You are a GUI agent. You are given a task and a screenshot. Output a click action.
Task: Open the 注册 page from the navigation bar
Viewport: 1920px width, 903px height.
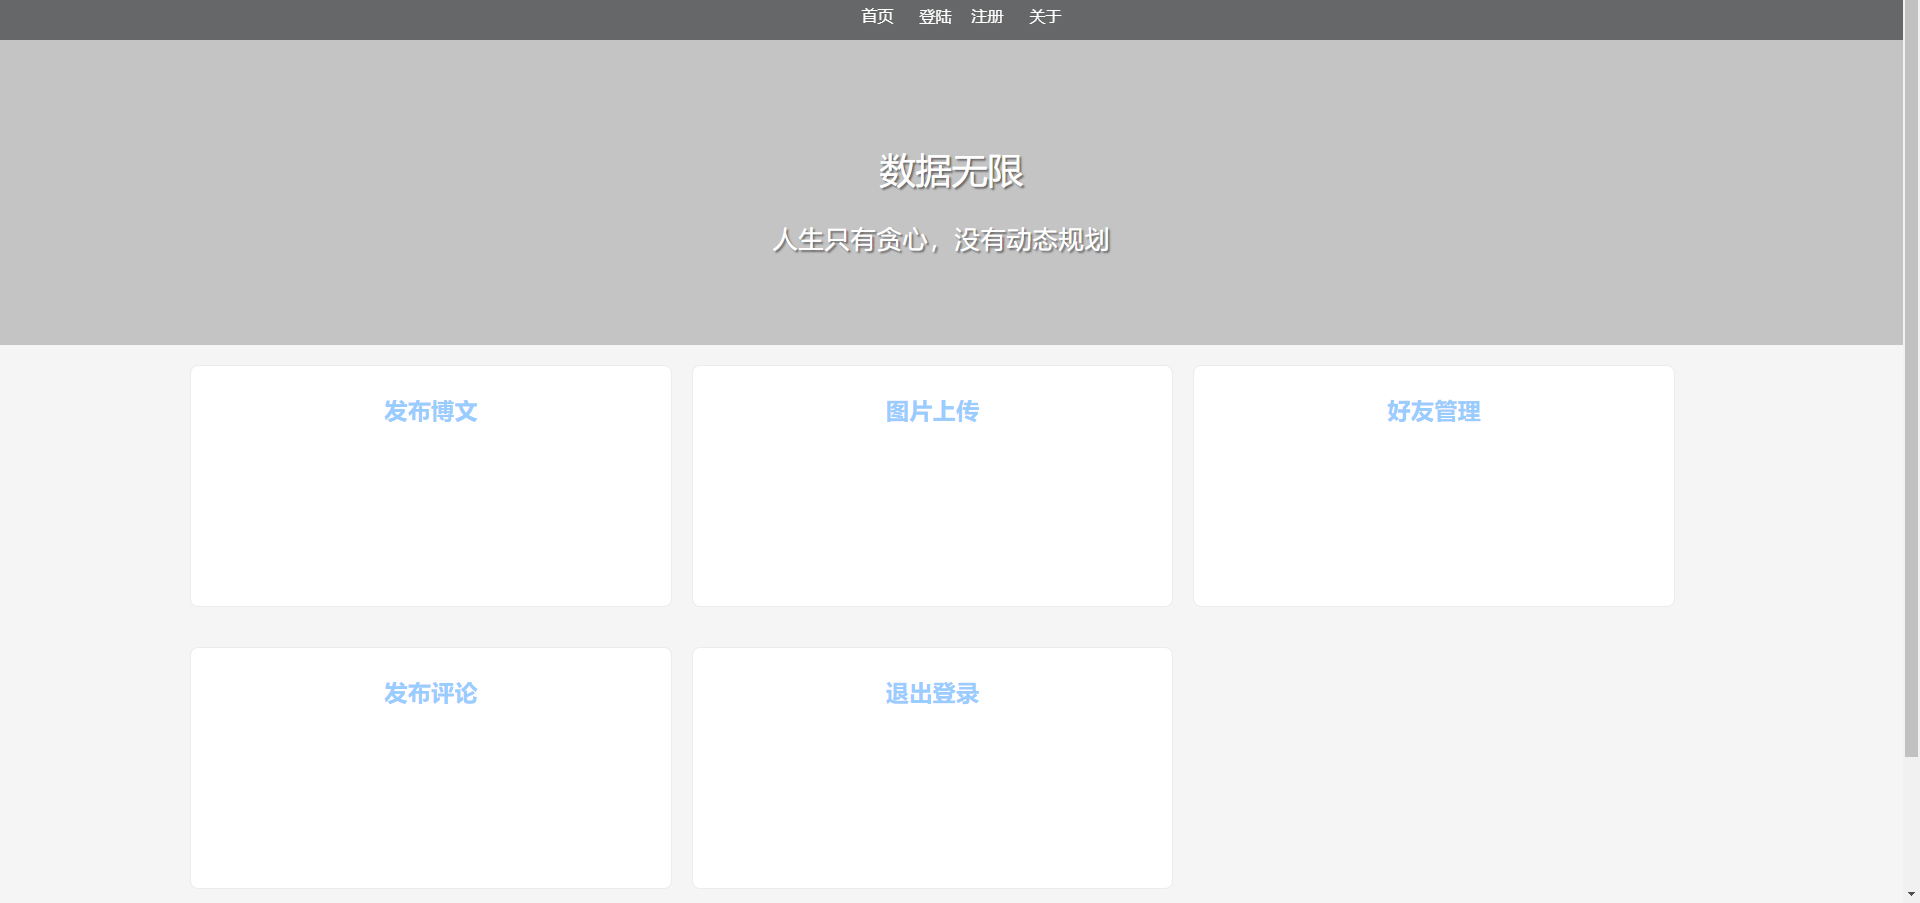tap(986, 16)
